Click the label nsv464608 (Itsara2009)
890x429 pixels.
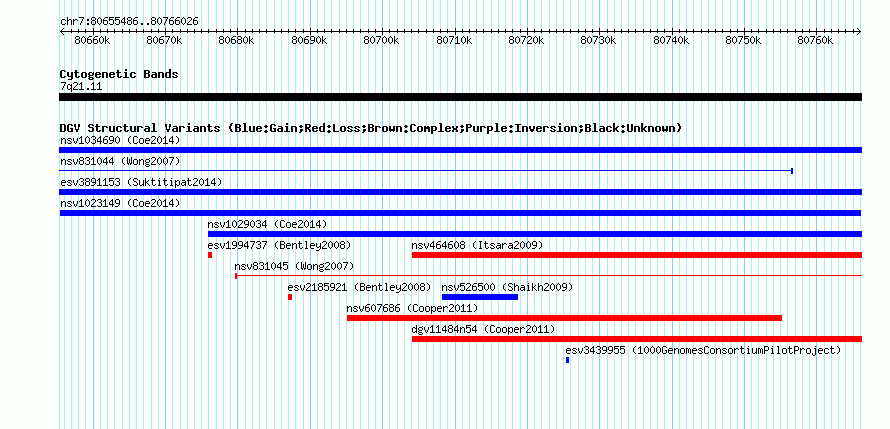point(477,245)
